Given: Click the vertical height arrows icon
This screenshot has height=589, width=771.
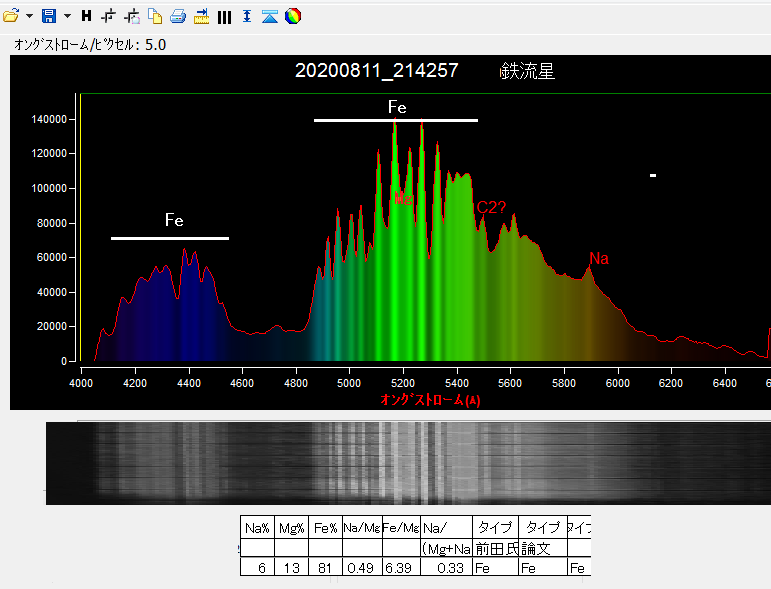Looking at the screenshot, I should click(247, 16).
